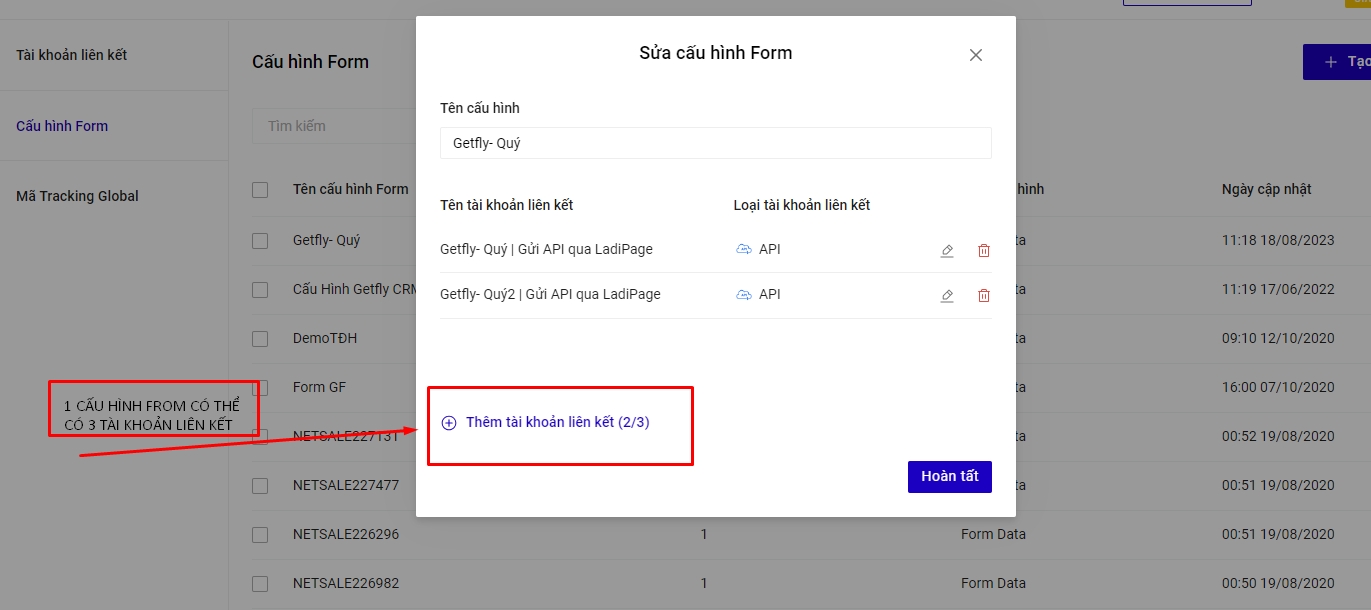Image resolution: width=1371 pixels, height=610 pixels.
Task: Click the plus icon to add linked account
Action: [x=449, y=423]
